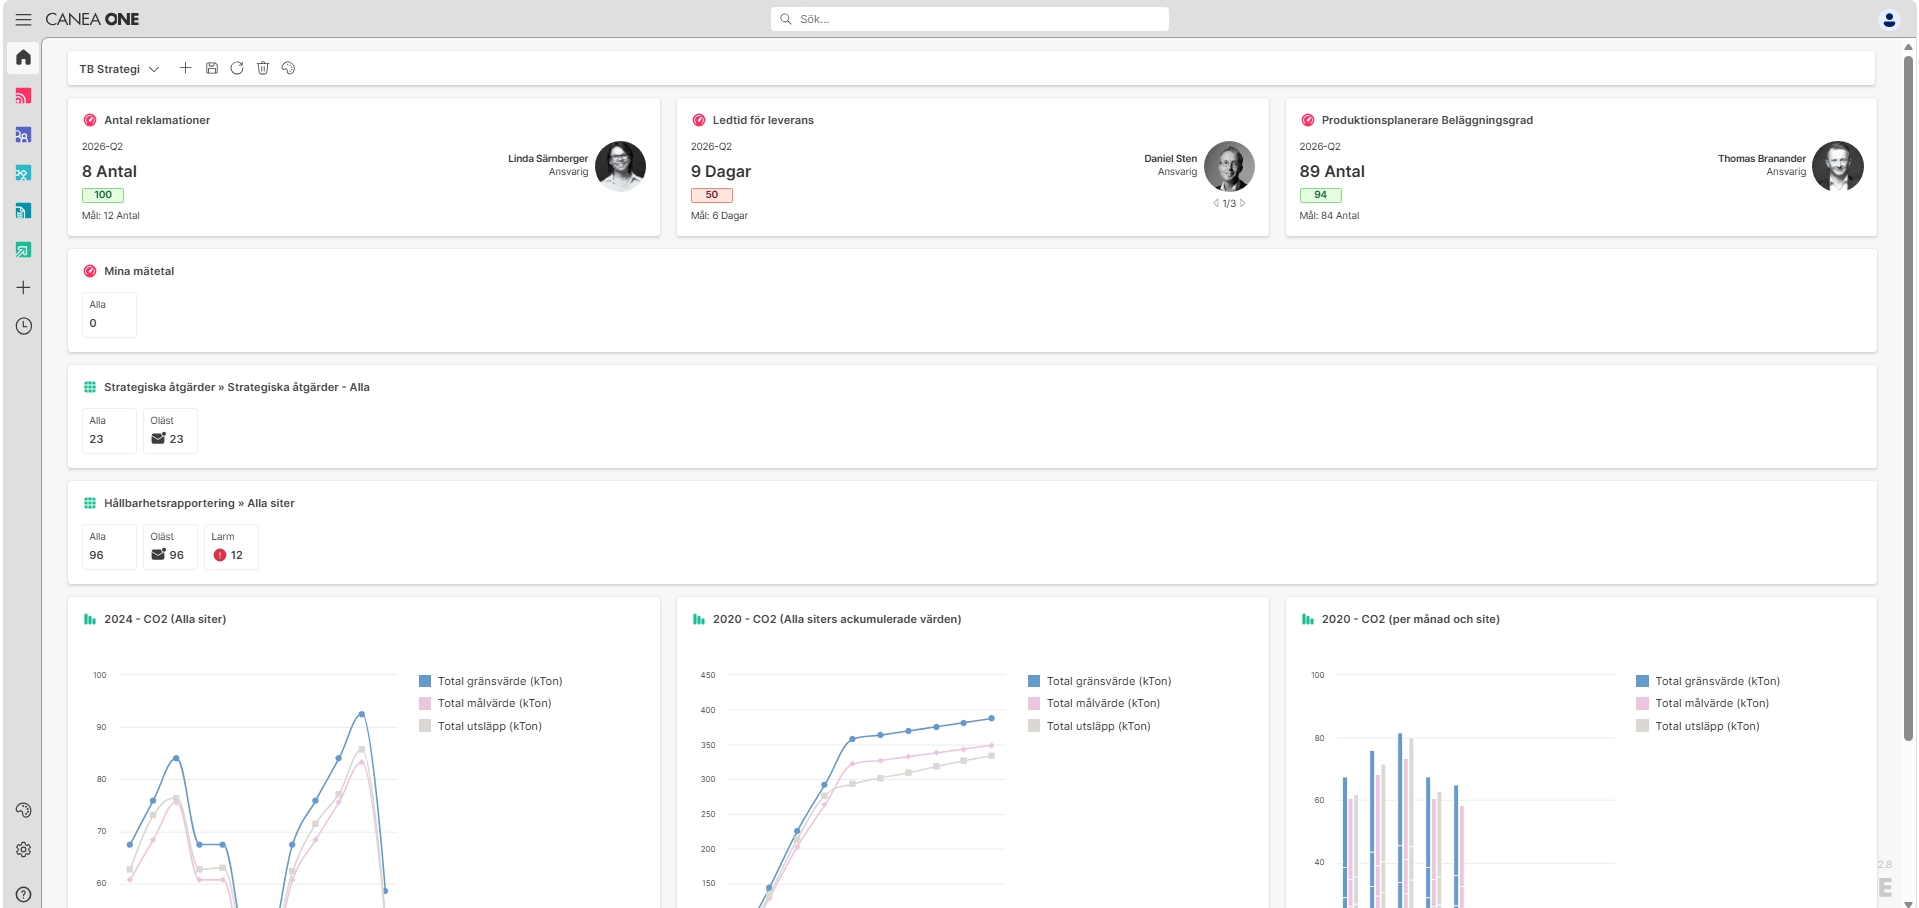Open Strategiska åtgärder Alla 23 tile
The image size is (1919, 908).
[109, 431]
